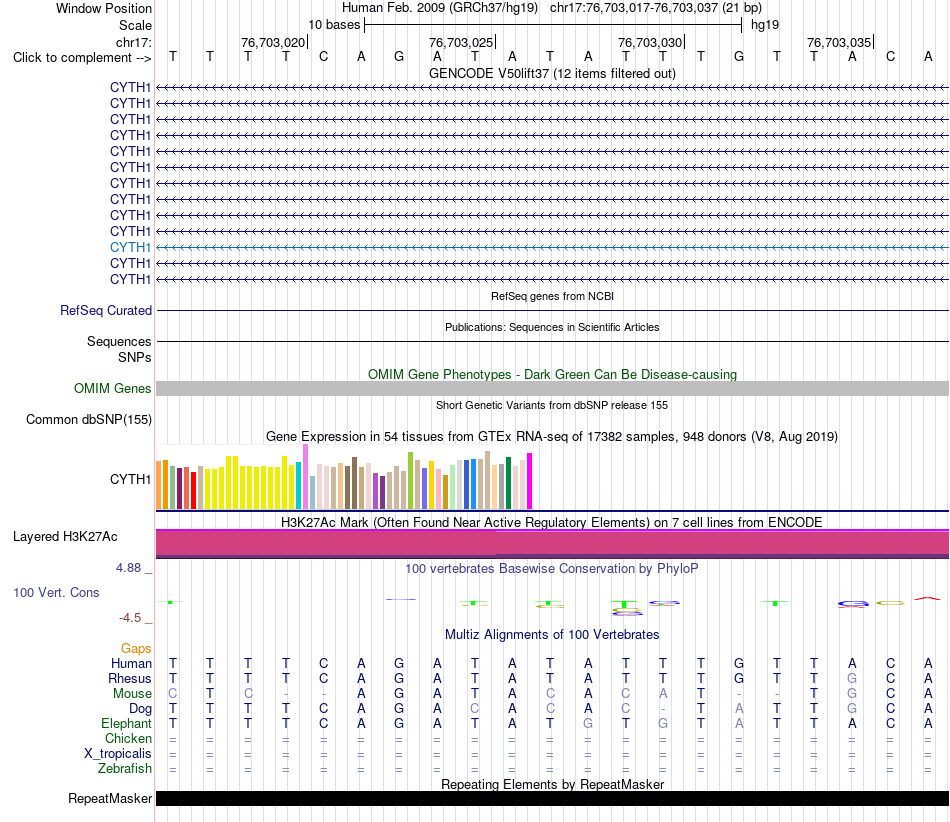Image resolution: width=950 pixels, height=822 pixels.
Task: Click 'Click to complement -->' to complement bases
Action: pyautogui.click(x=82, y=58)
